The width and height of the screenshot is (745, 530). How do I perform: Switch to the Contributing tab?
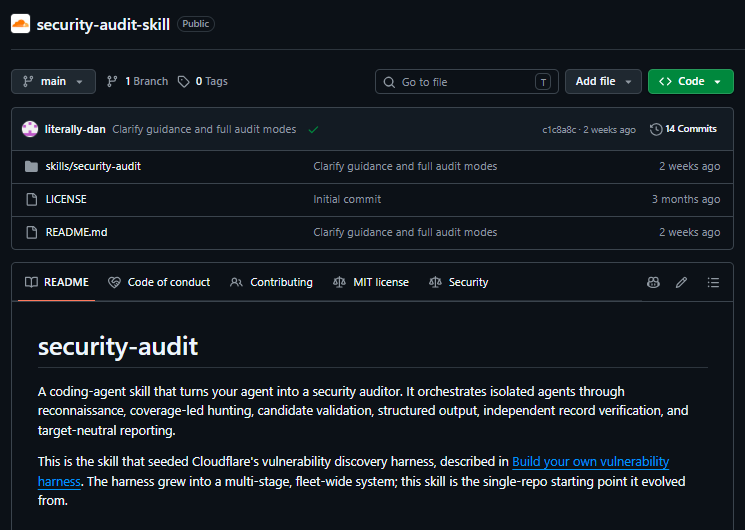click(x=271, y=282)
